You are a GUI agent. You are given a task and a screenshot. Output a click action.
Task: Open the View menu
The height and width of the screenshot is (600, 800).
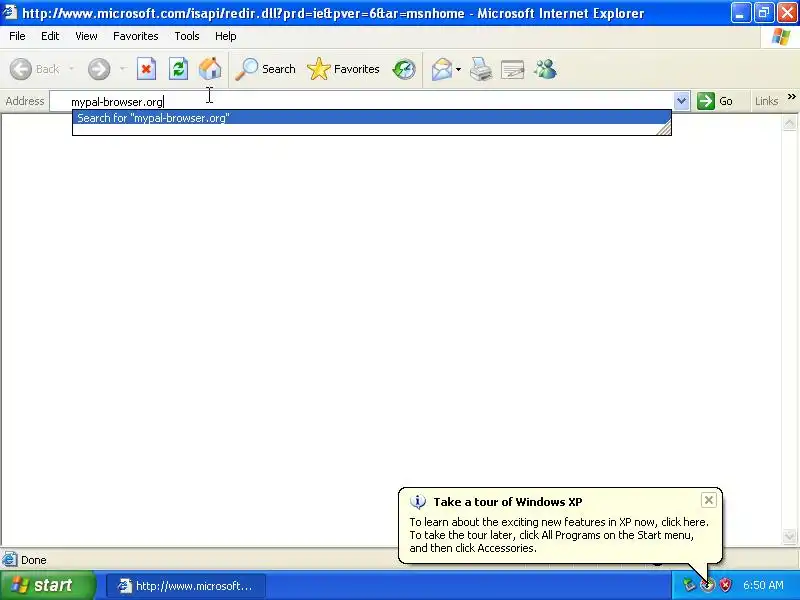[86, 36]
